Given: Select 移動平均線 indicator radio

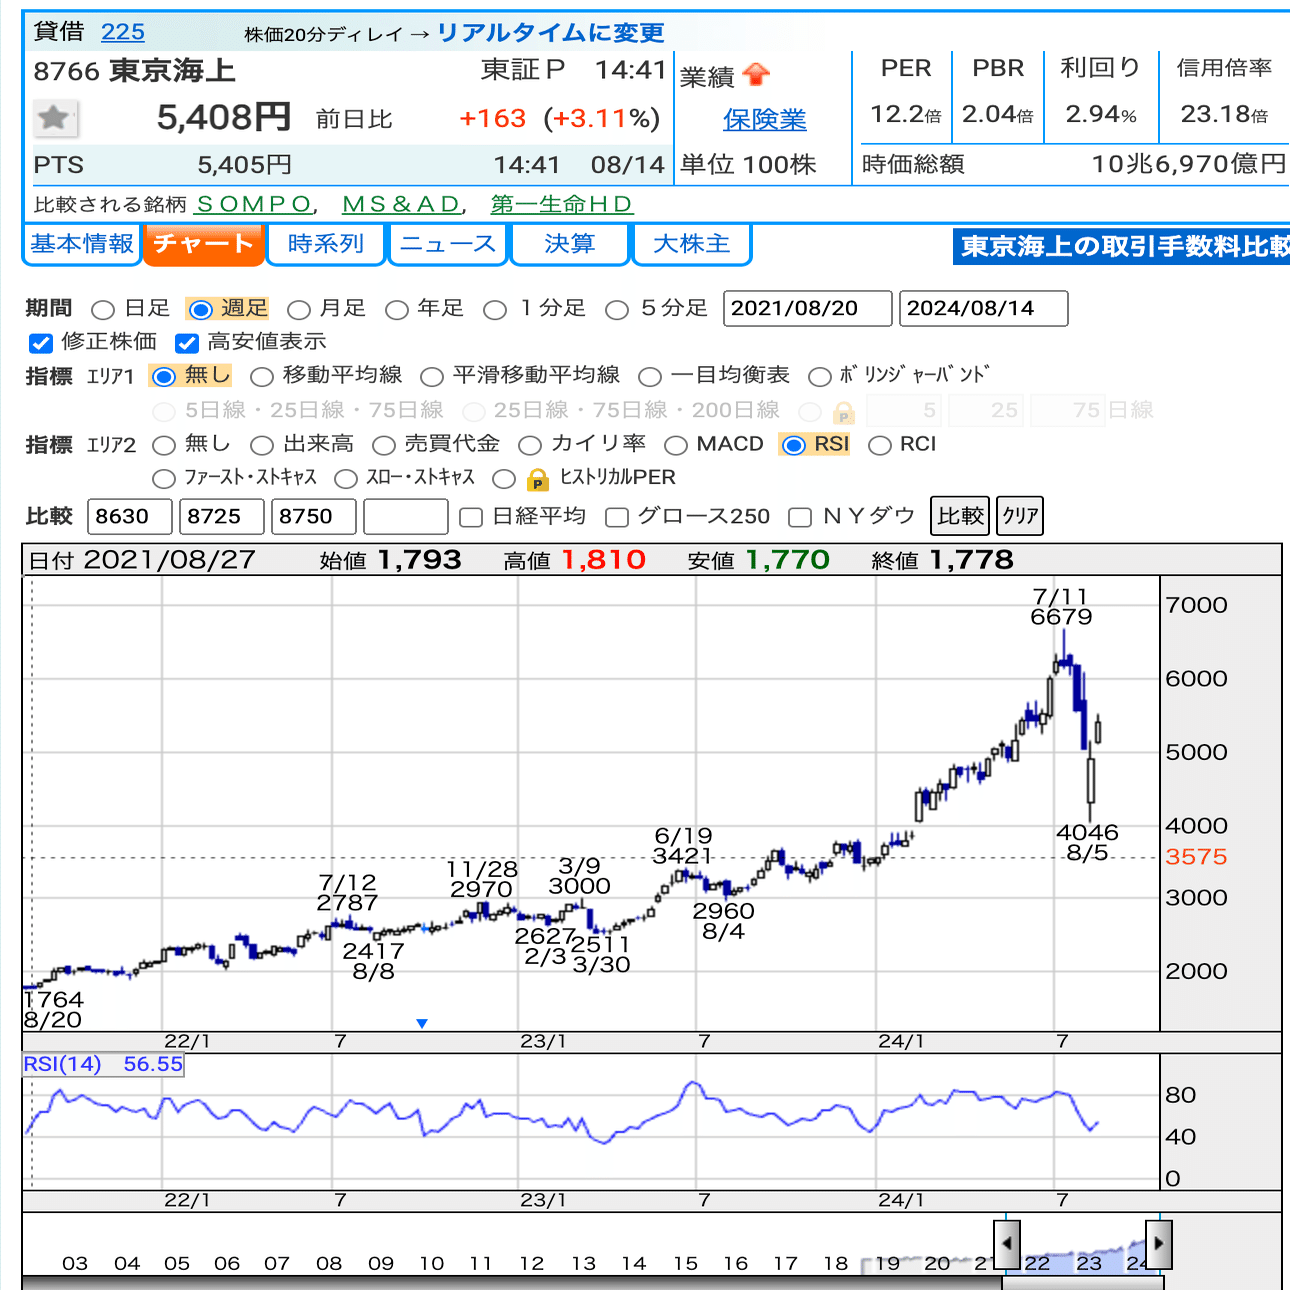Looking at the screenshot, I should [x=262, y=376].
